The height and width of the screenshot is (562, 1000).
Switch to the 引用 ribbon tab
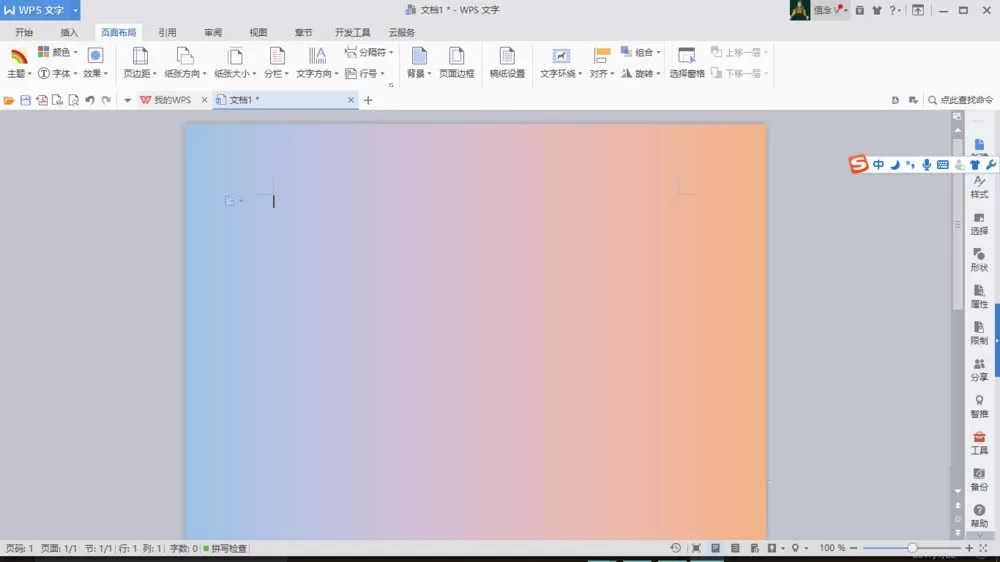pyautogui.click(x=167, y=33)
